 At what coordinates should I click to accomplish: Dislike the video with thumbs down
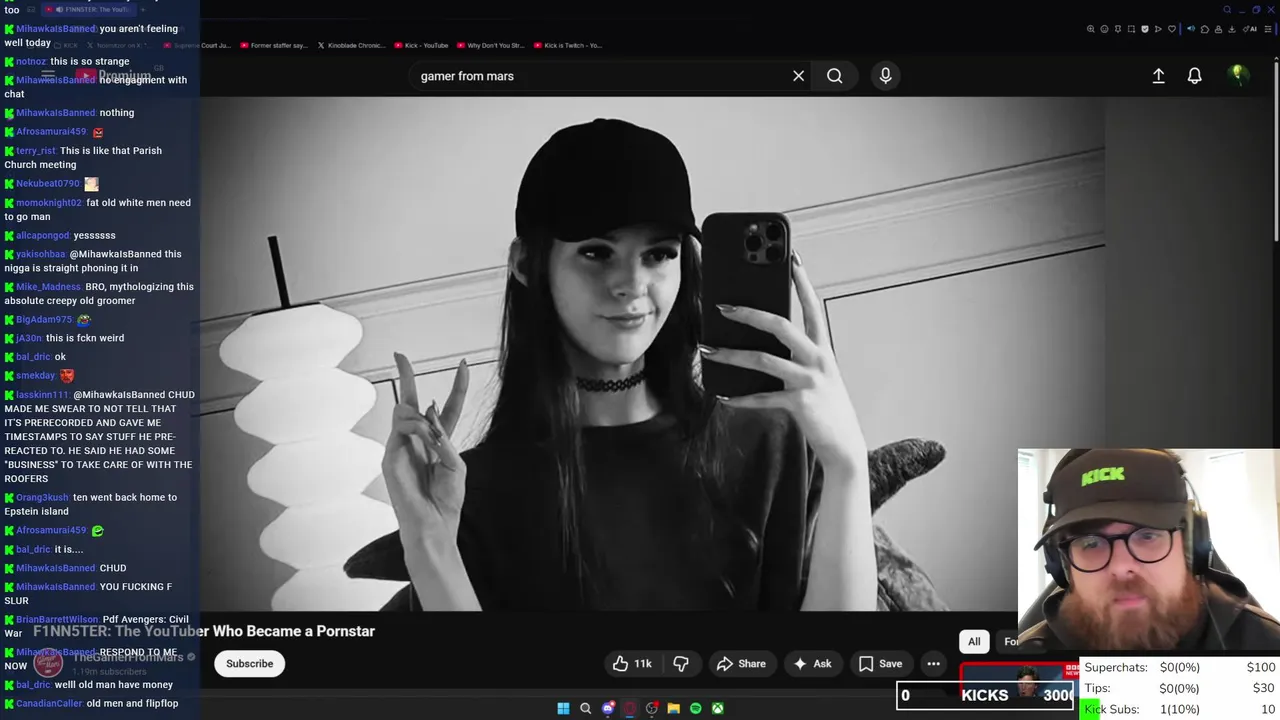(x=681, y=664)
